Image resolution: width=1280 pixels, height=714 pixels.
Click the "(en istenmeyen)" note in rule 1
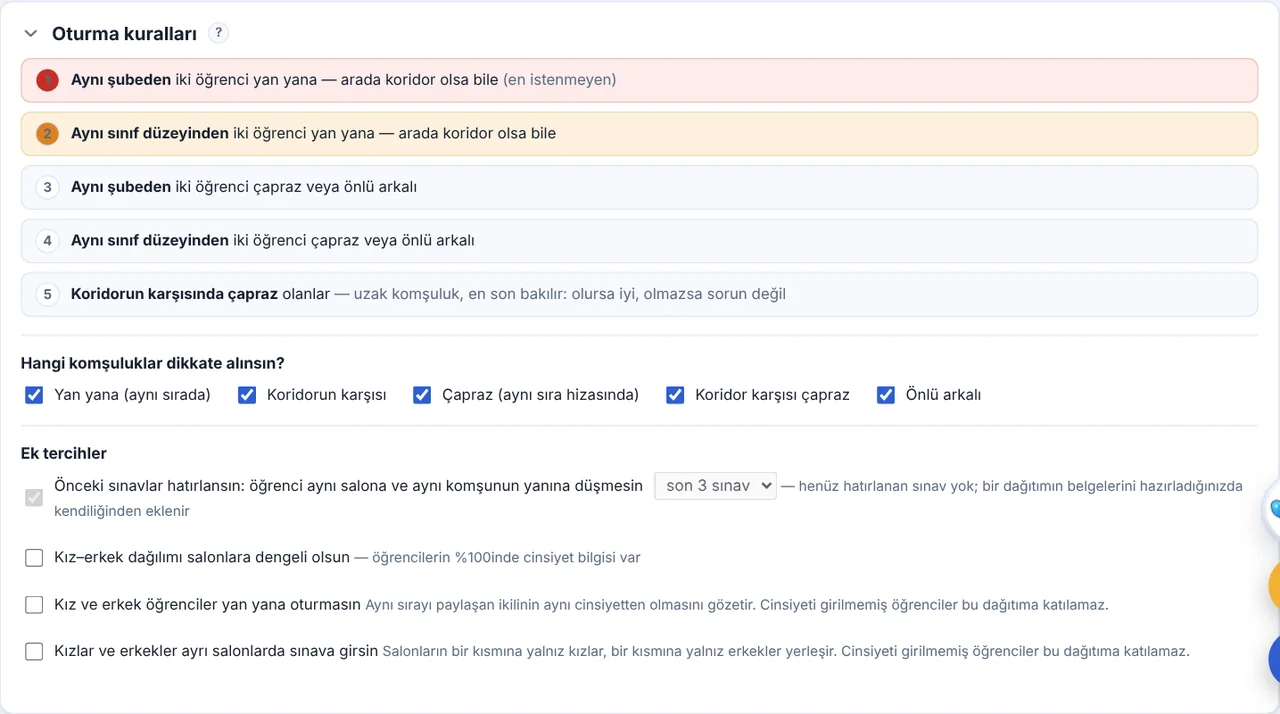[559, 80]
